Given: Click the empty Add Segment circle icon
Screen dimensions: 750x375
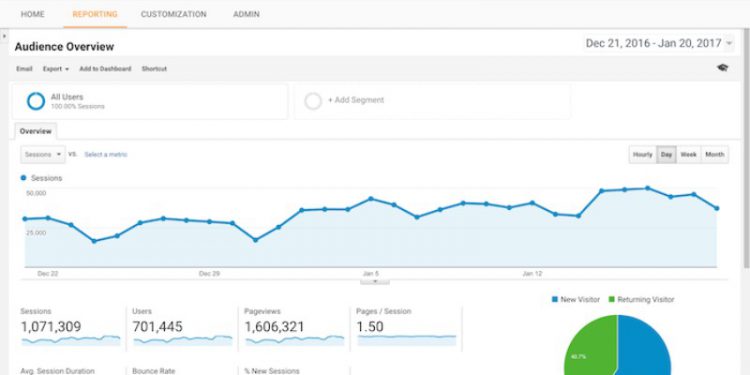Looking at the screenshot, I should click(x=313, y=101).
